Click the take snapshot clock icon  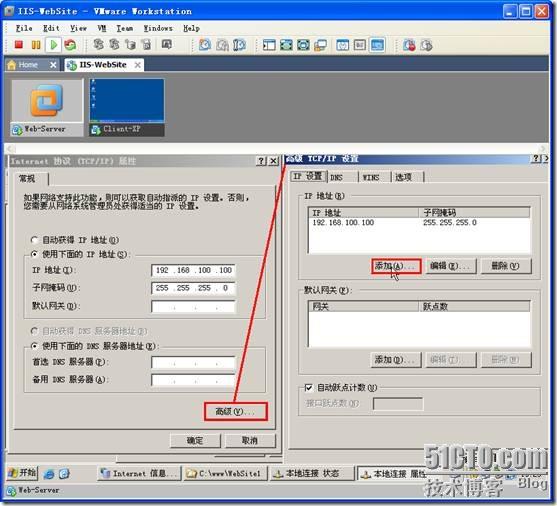205,45
